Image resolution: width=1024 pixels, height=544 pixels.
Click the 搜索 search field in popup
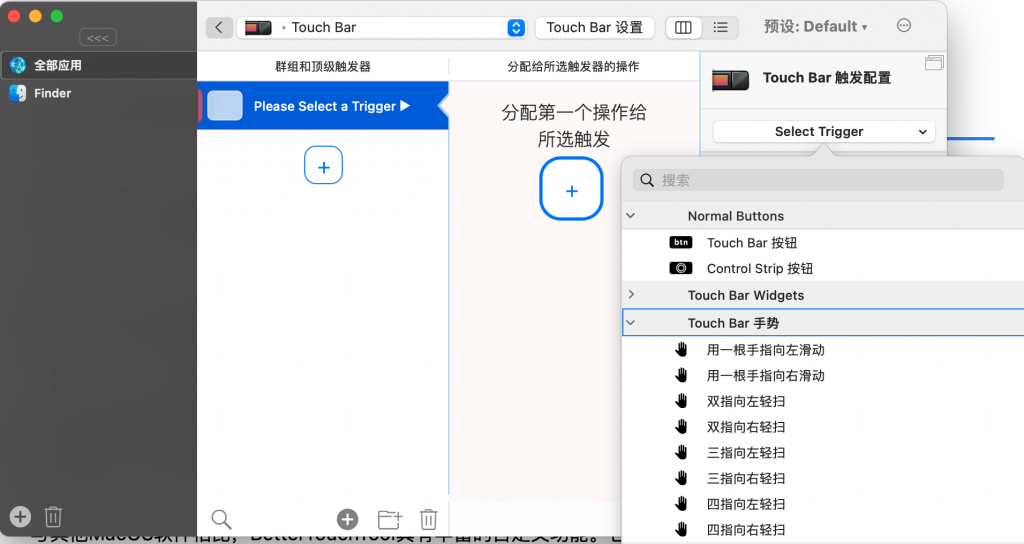point(818,180)
